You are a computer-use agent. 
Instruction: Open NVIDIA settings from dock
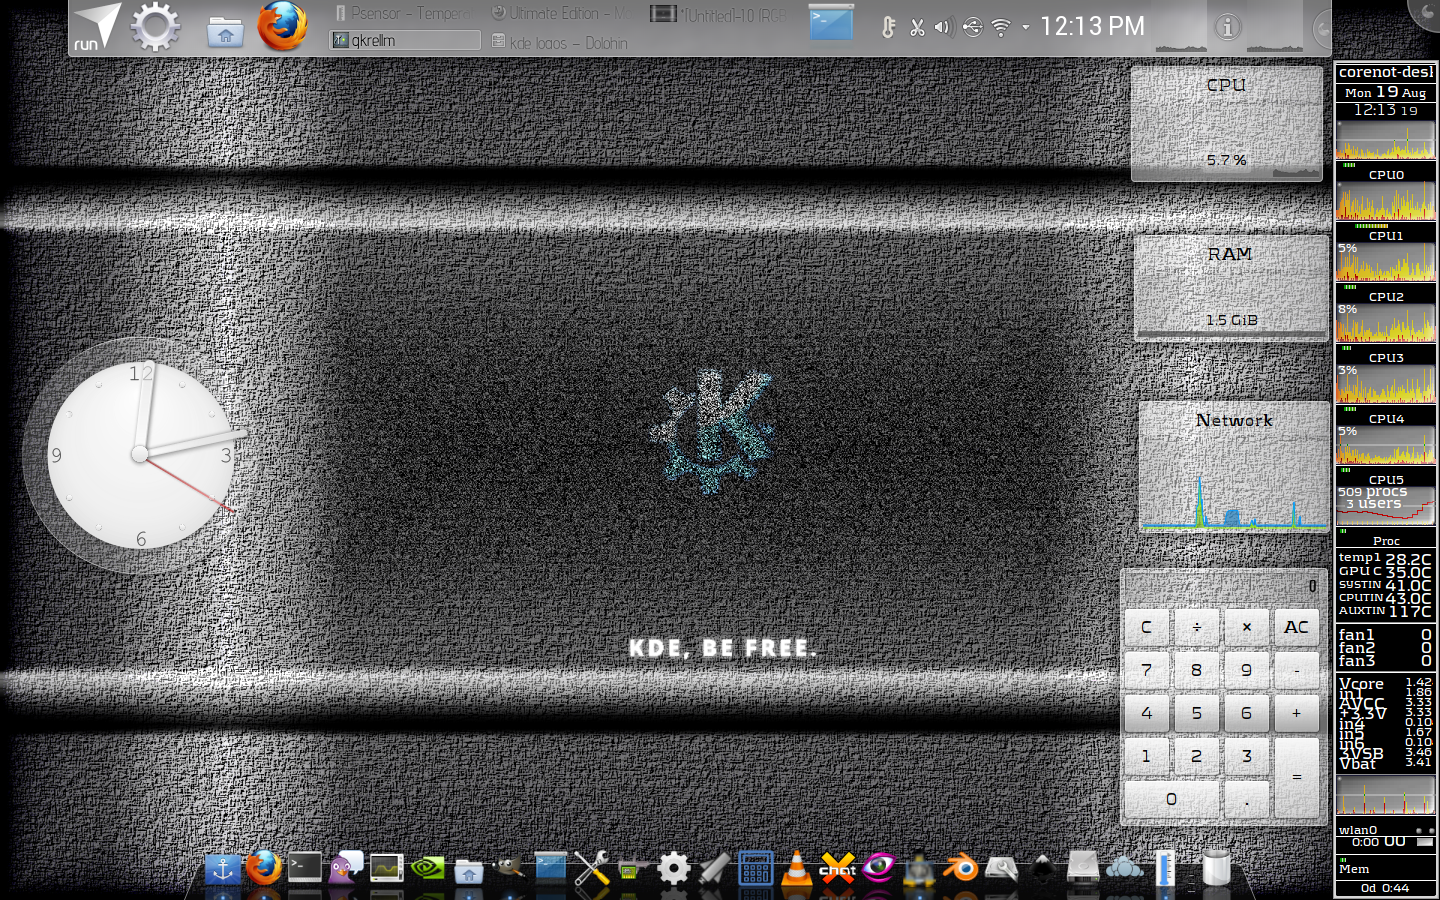click(x=428, y=868)
